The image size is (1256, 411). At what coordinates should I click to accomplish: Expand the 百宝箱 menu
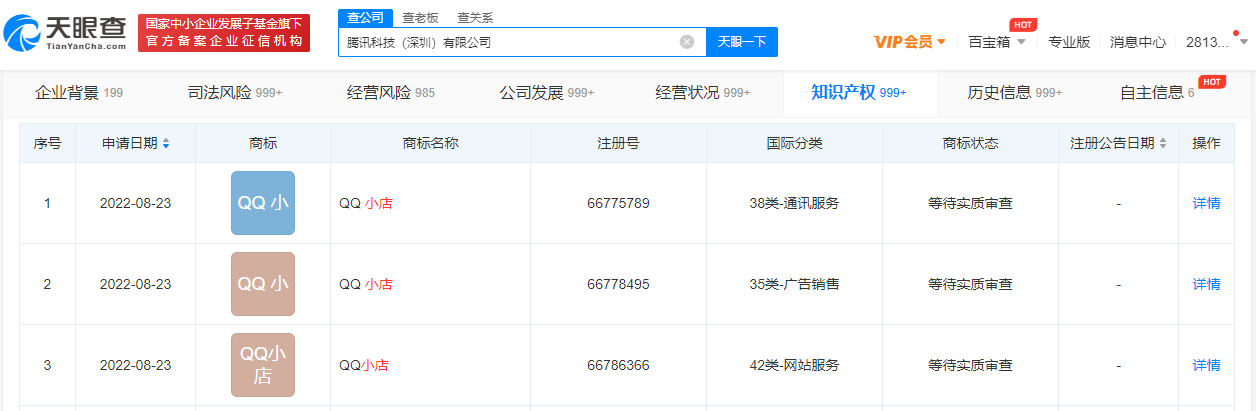[x=997, y=42]
